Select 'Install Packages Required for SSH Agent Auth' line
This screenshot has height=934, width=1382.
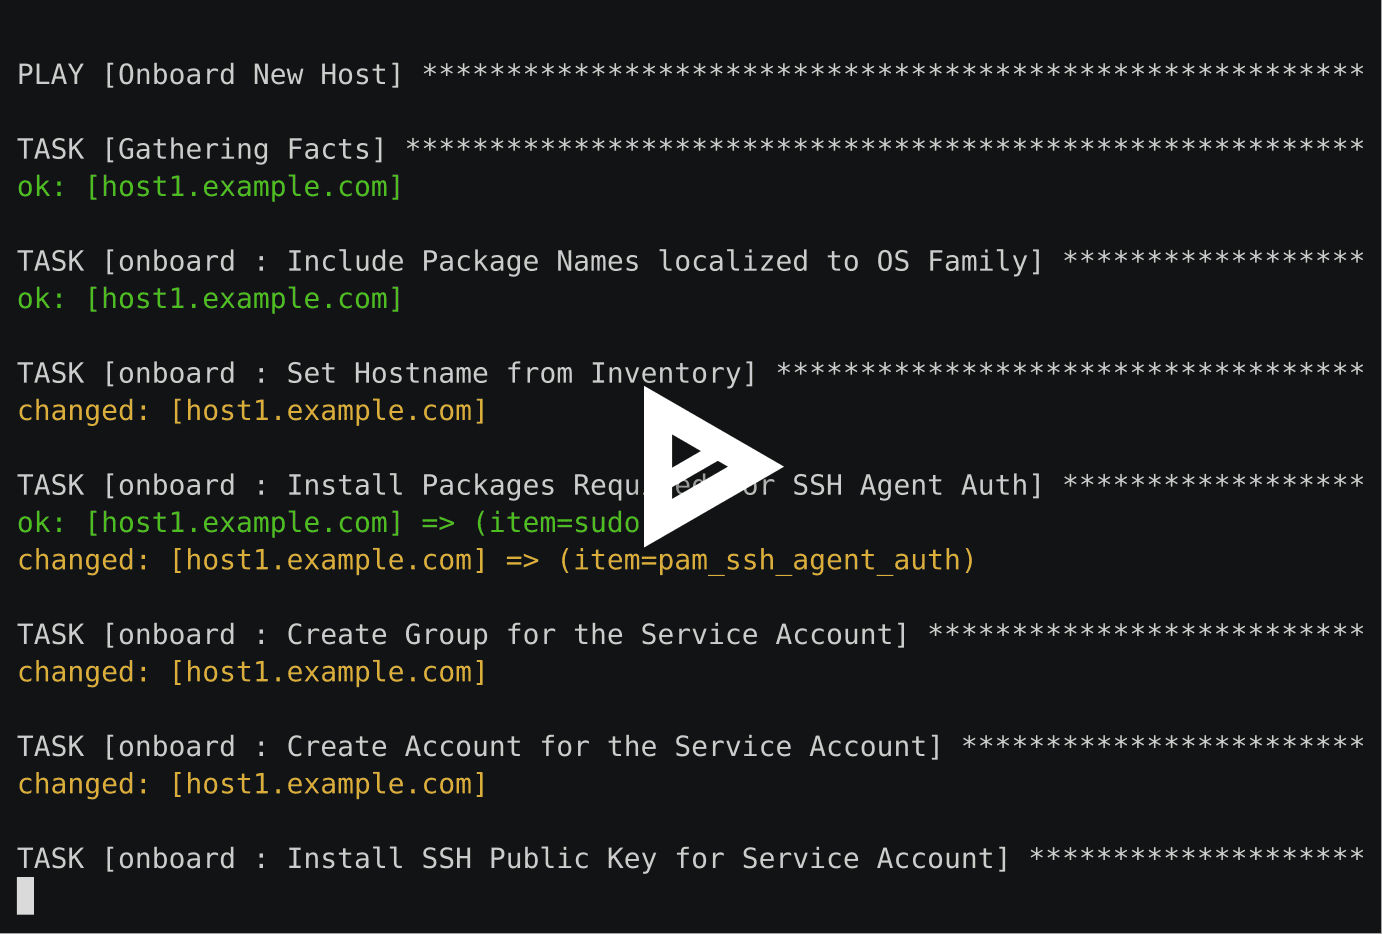[691, 485]
